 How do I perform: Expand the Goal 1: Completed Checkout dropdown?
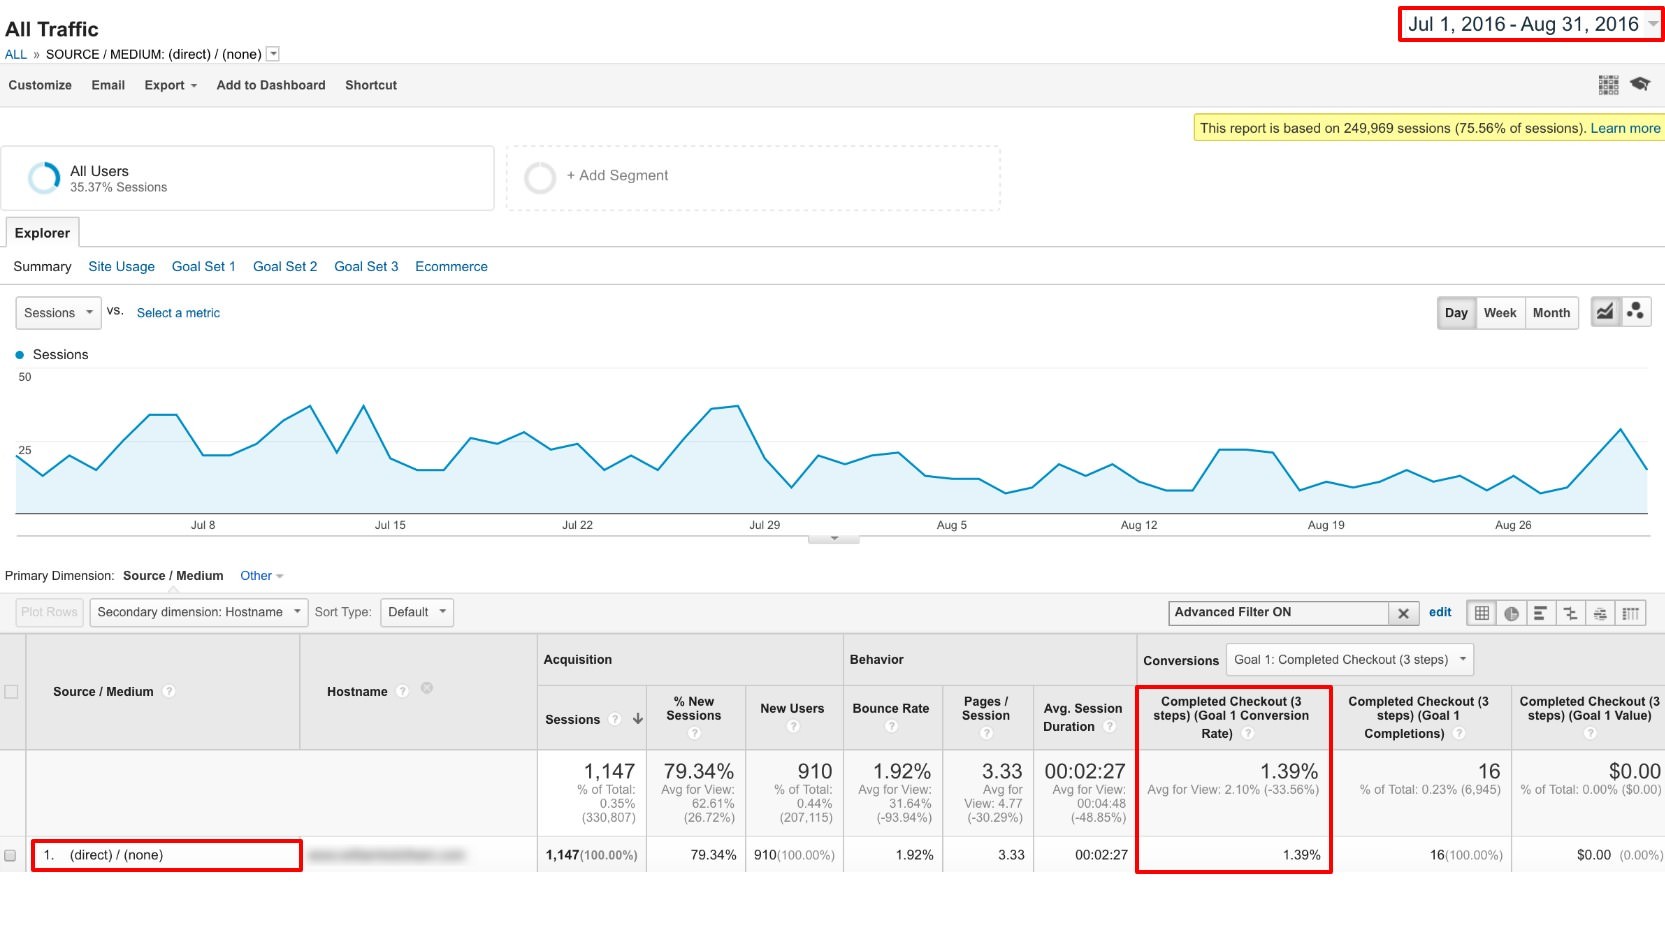click(x=1349, y=659)
